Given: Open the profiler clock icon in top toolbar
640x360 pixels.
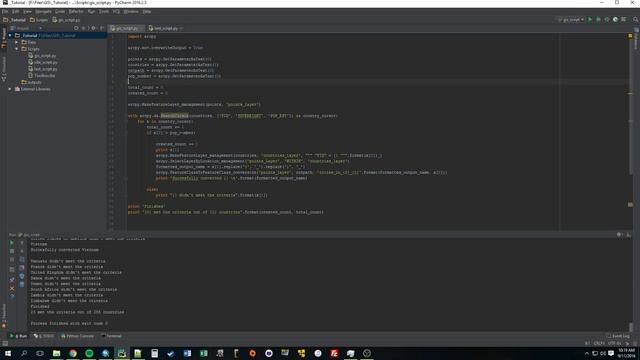Looking at the screenshot, I should [x=615, y=20].
